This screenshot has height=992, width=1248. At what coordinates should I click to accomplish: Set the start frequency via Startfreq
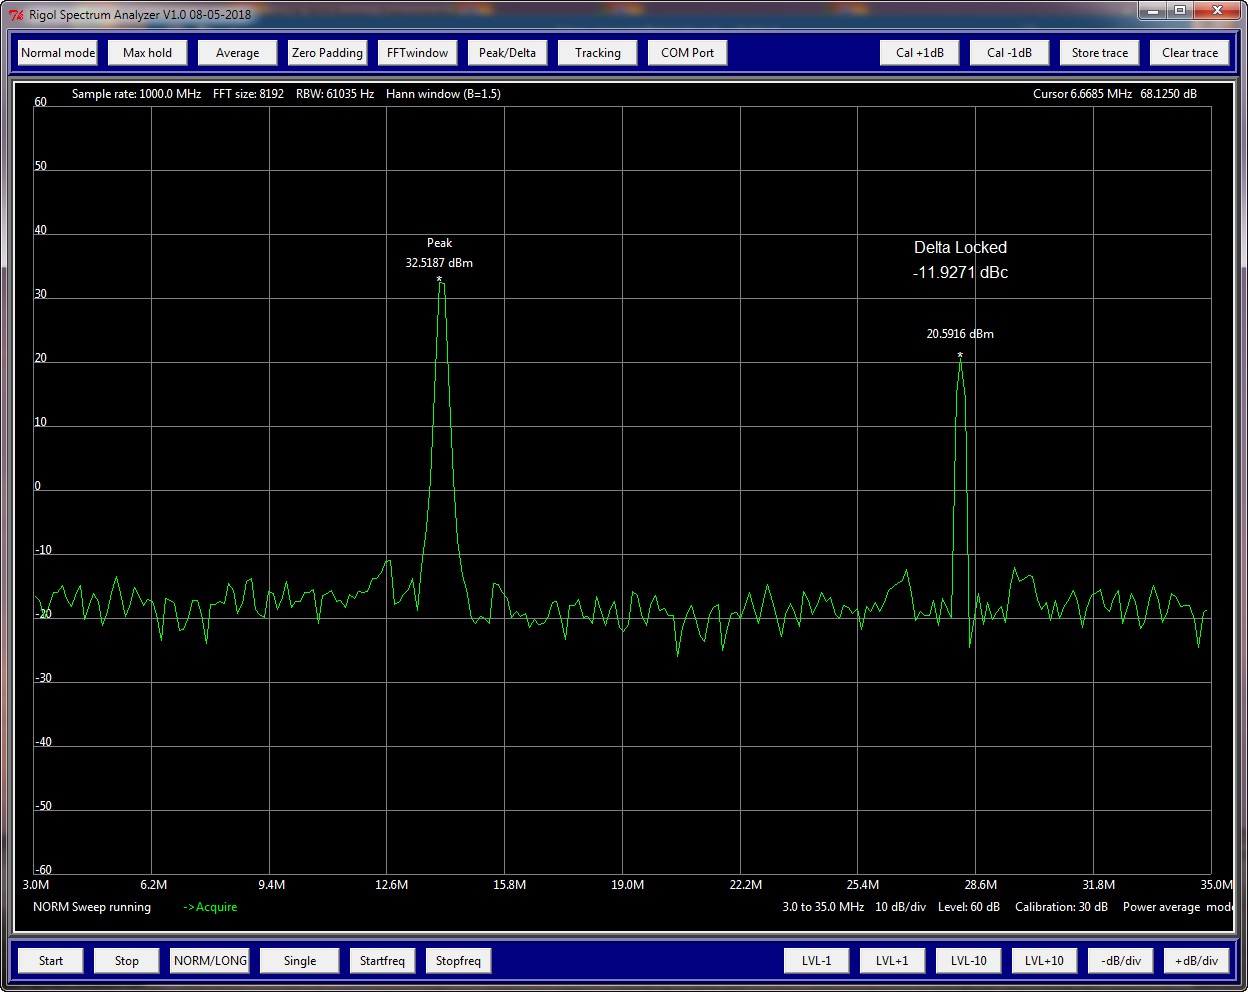click(382, 961)
